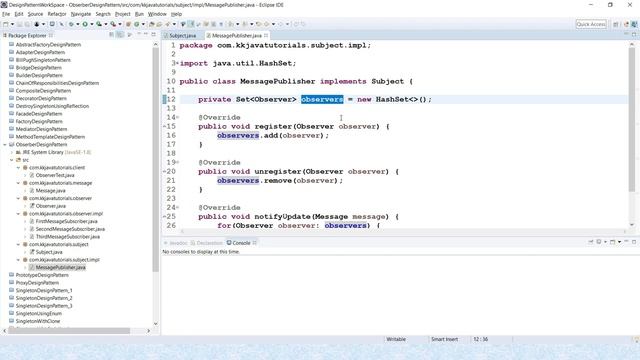Switch to Java perspective icon
This screenshot has height=360, width=640.
pos(634,24)
